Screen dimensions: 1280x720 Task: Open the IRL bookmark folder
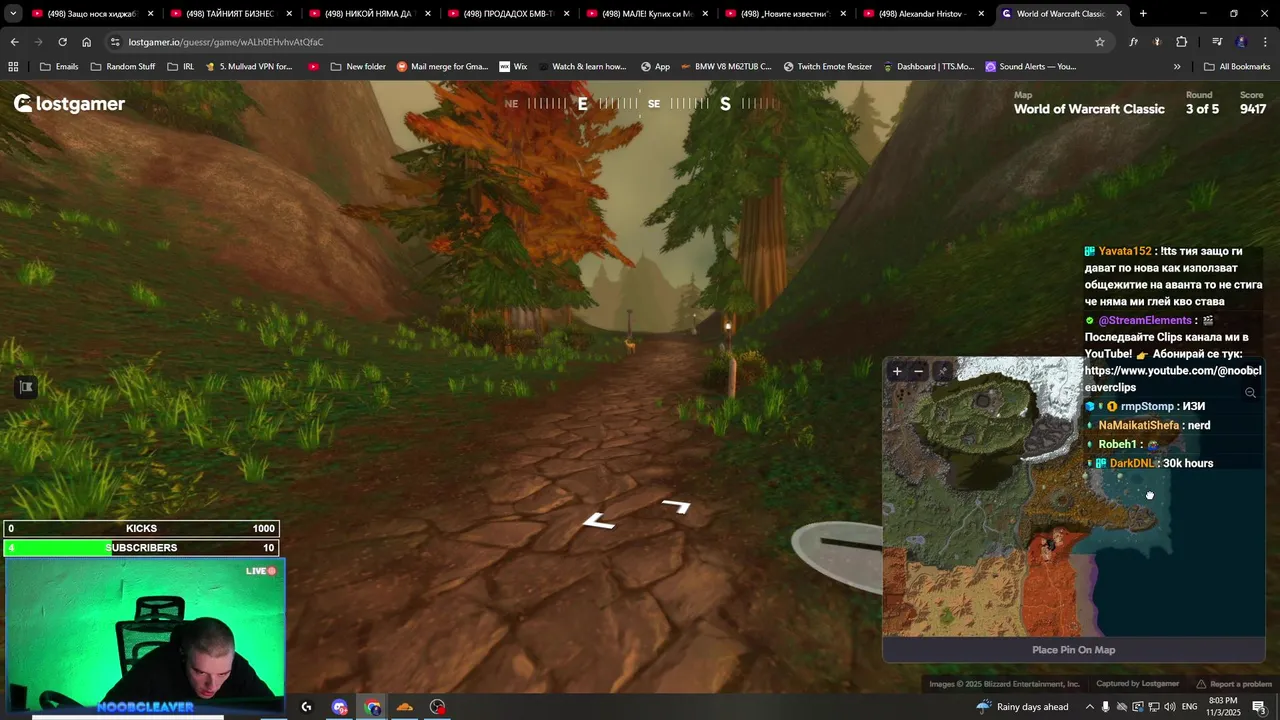click(x=180, y=66)
